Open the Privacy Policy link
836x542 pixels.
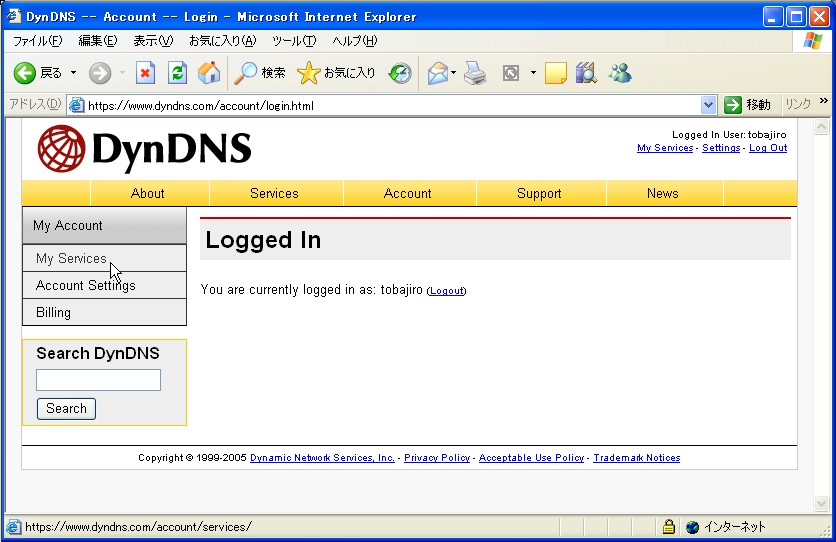437,458
